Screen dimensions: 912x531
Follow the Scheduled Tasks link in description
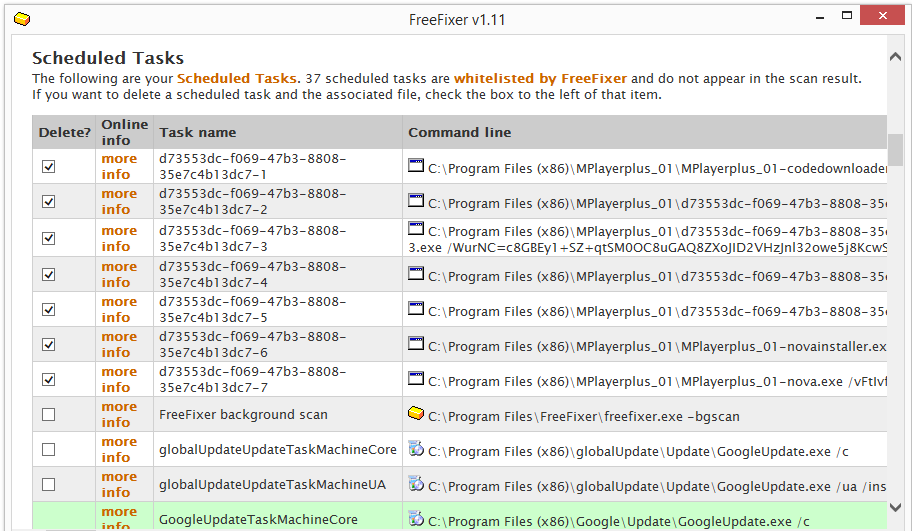point(237,79)
